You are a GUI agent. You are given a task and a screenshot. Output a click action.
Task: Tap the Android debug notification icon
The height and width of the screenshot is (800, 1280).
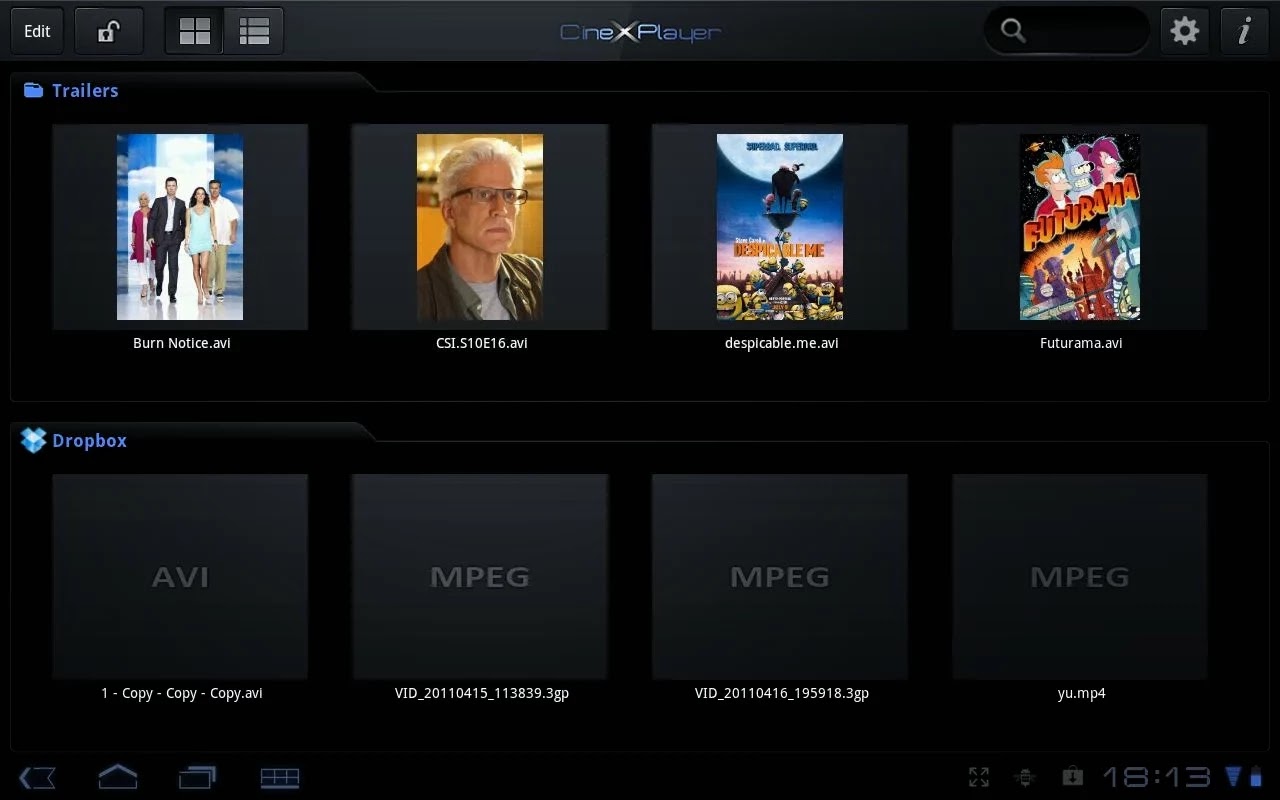(x=1024, y=777)
